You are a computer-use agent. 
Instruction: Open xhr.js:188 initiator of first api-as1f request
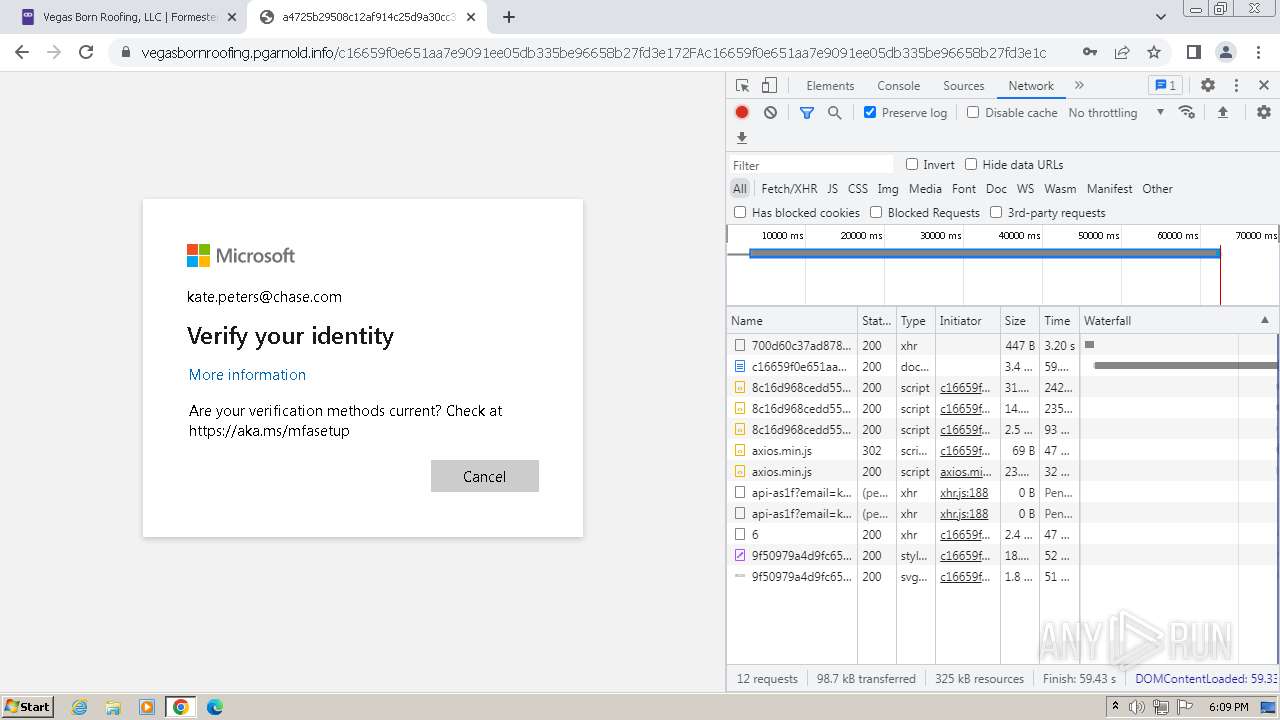(x=964, y=492)
